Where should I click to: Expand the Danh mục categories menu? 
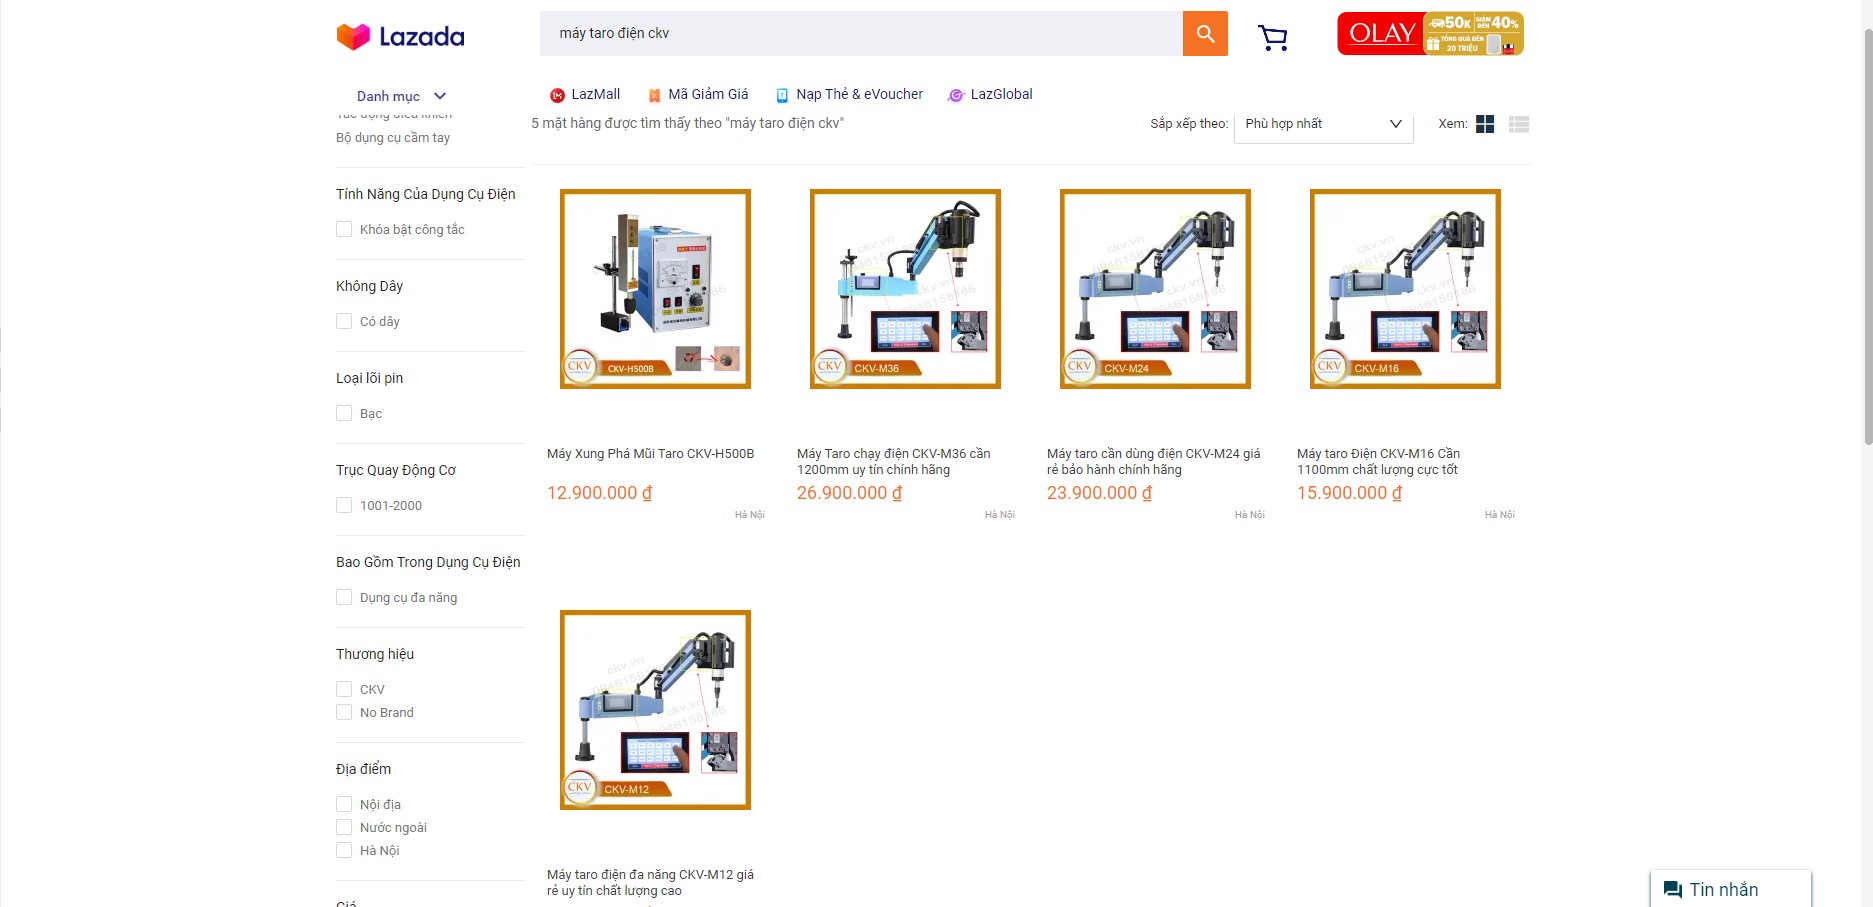click(401, 96)
